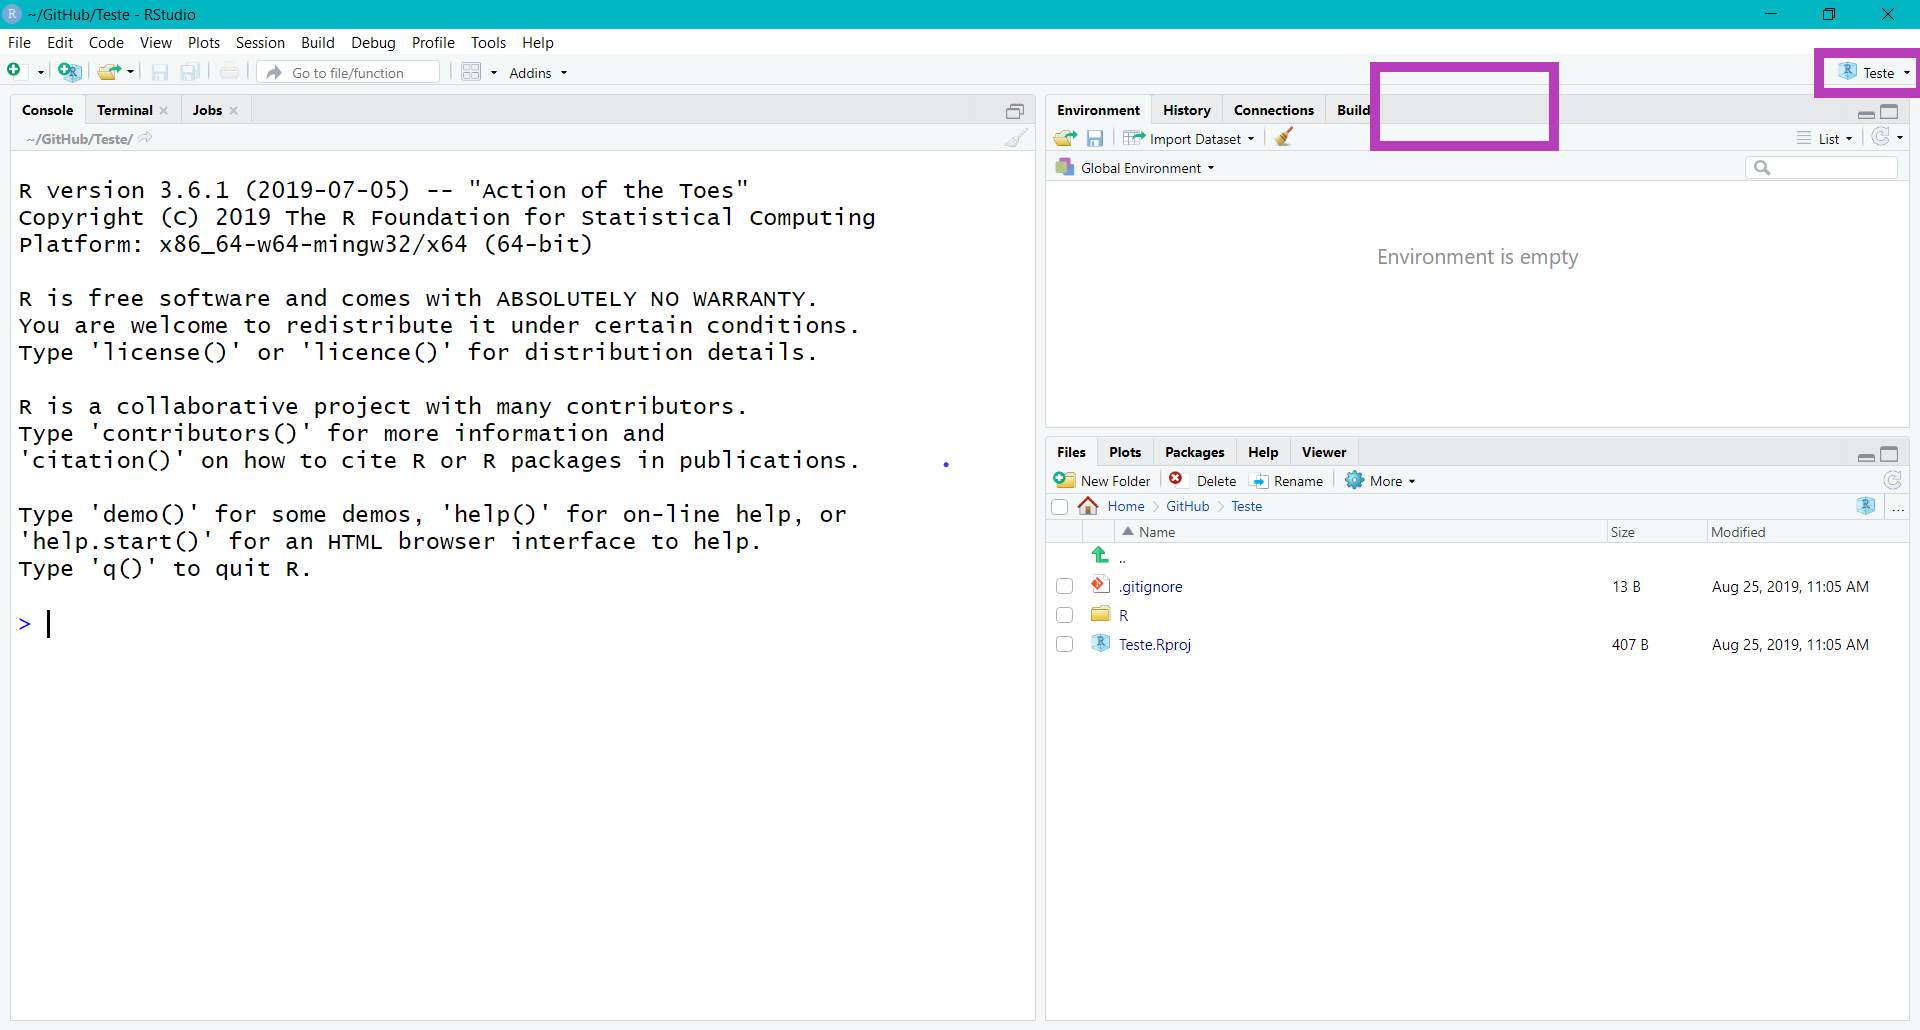Click the workspace panes layout icon
Screen dimensions: 1920x1030
click(472, 72)
